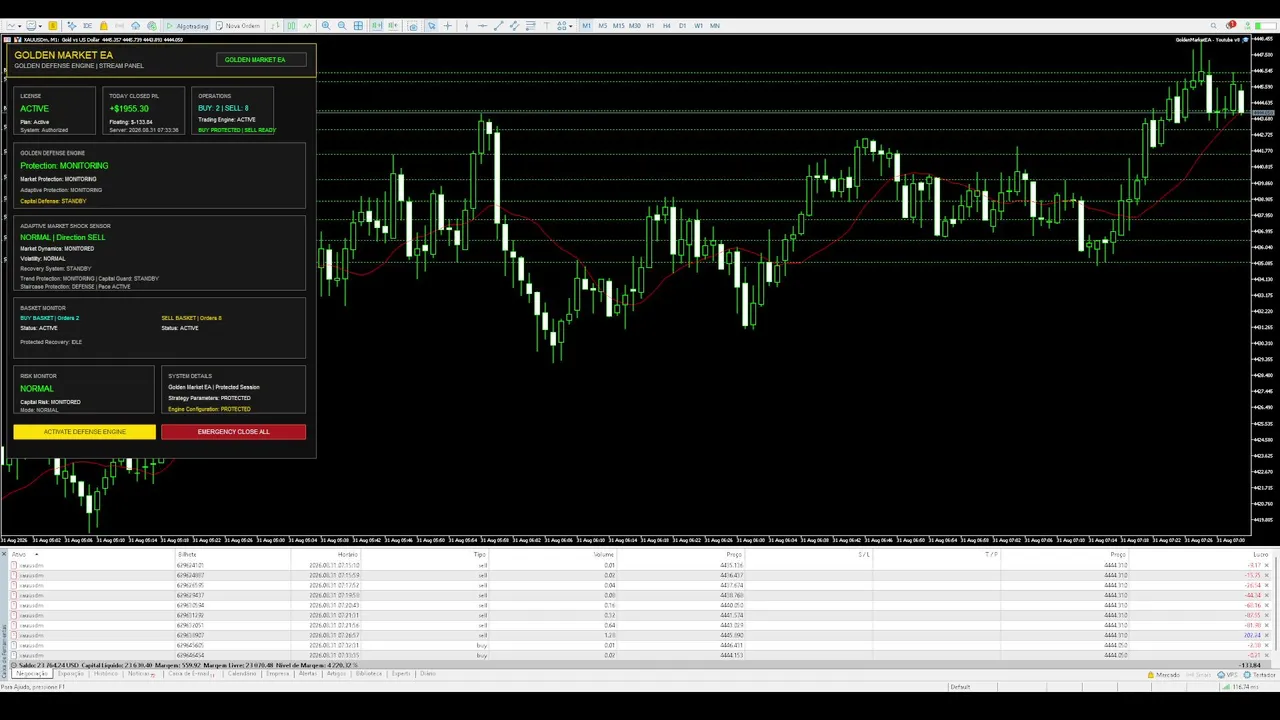Take a chart screenshot with camera icon
Screen dimensions: 1280x720
(413, 26)
